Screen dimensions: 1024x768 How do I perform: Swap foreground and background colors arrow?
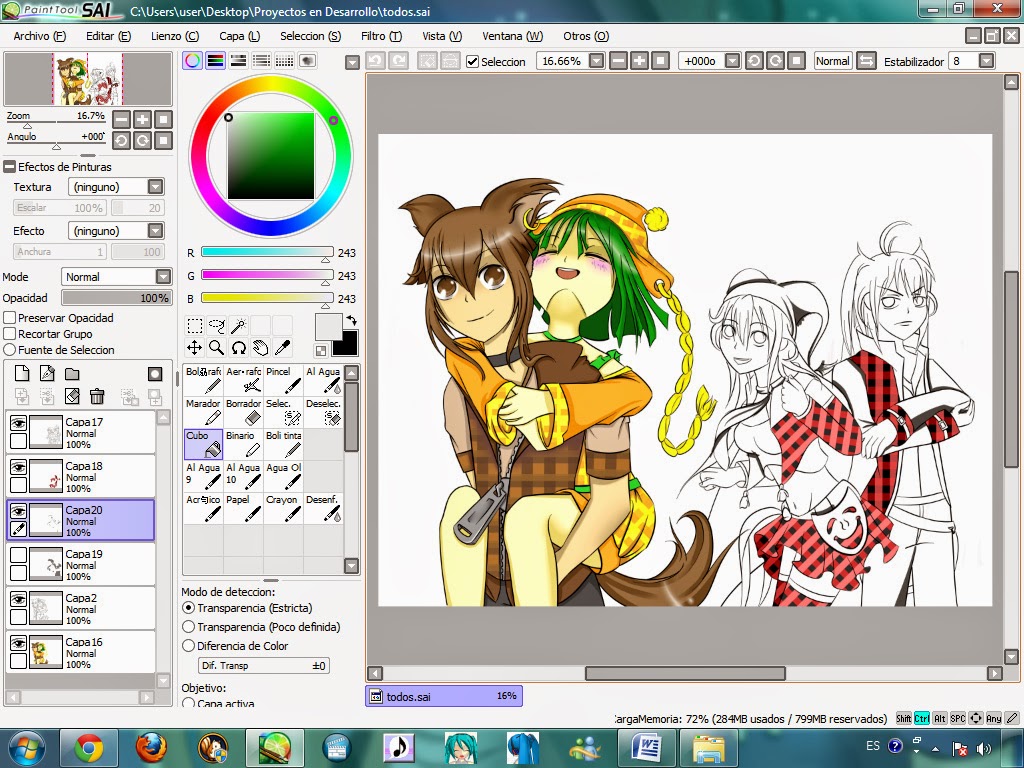(352, 320)
